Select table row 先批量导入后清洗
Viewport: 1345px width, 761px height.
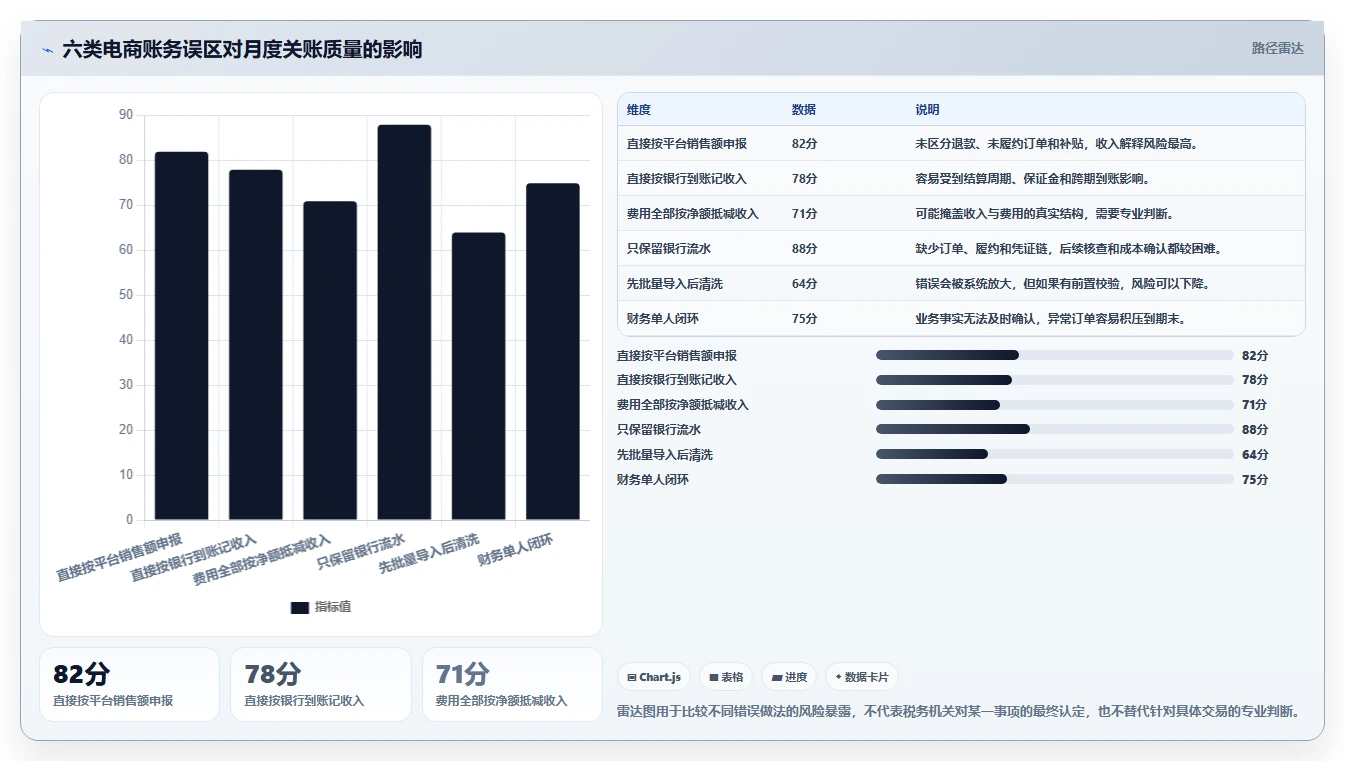tap(961, 284)
